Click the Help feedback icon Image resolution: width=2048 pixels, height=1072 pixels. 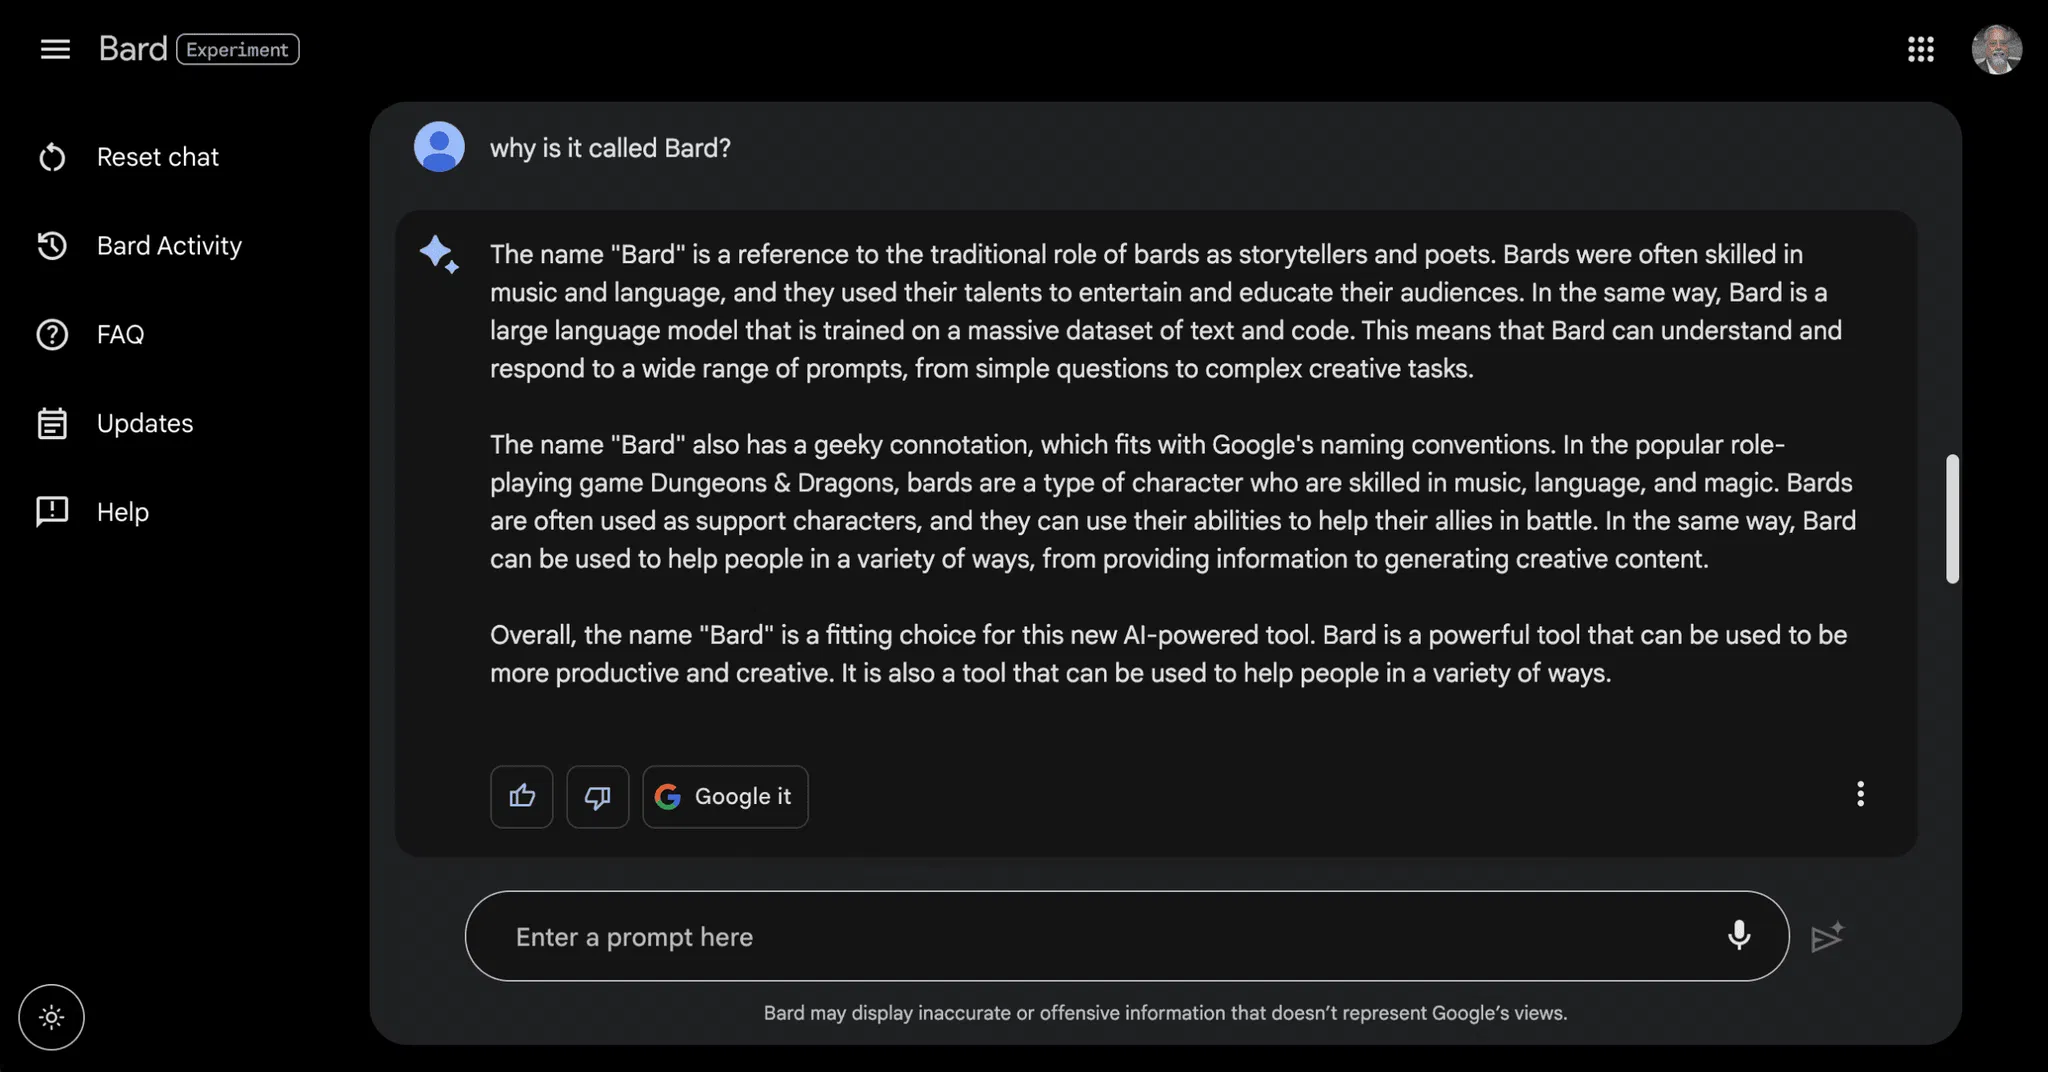[52, 512]
